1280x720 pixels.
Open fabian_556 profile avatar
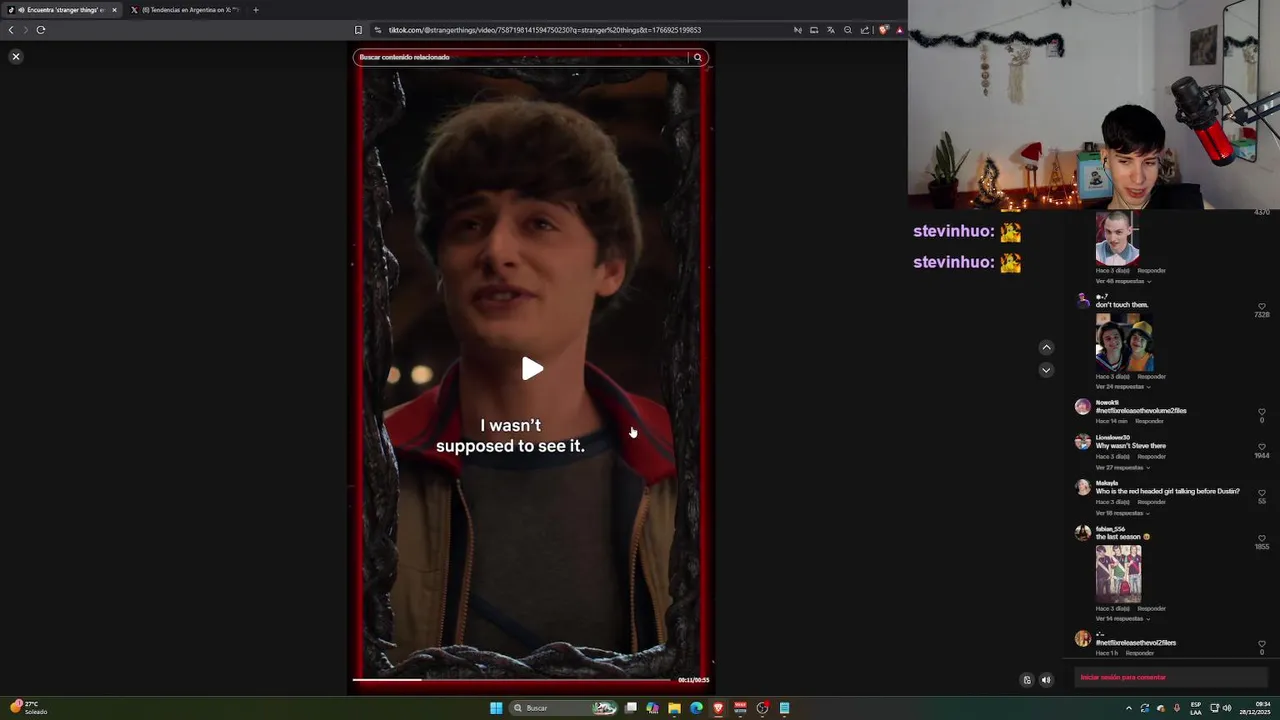[x=1082, y=533]
